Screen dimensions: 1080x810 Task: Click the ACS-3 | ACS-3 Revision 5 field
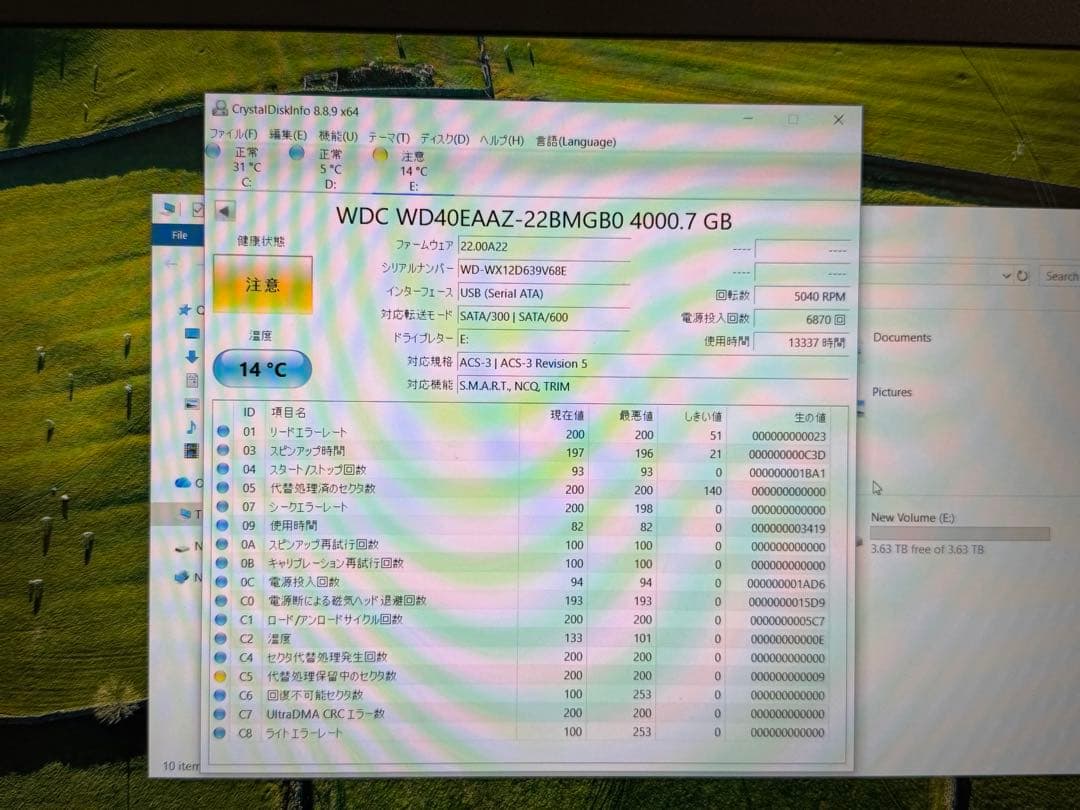(652, 364)
